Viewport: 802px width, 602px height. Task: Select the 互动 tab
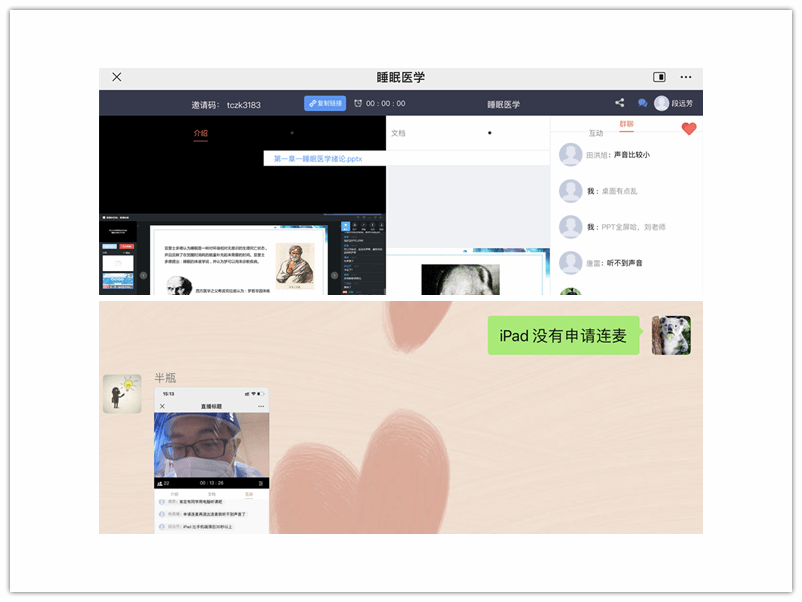596,133
